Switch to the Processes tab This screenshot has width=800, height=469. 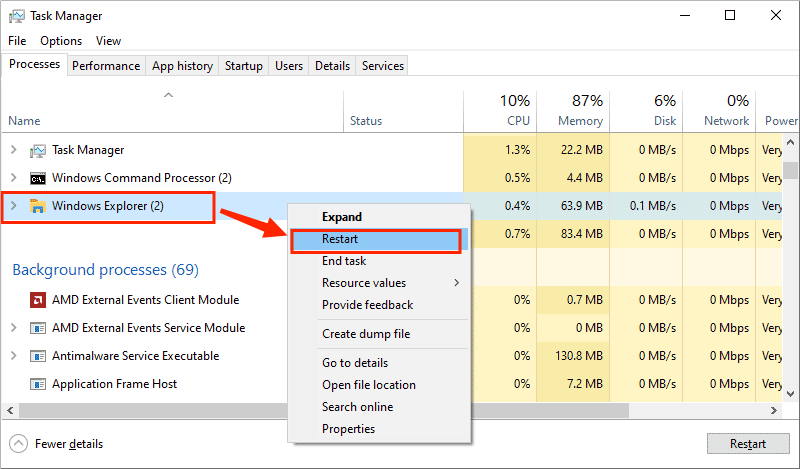[34, 64]
